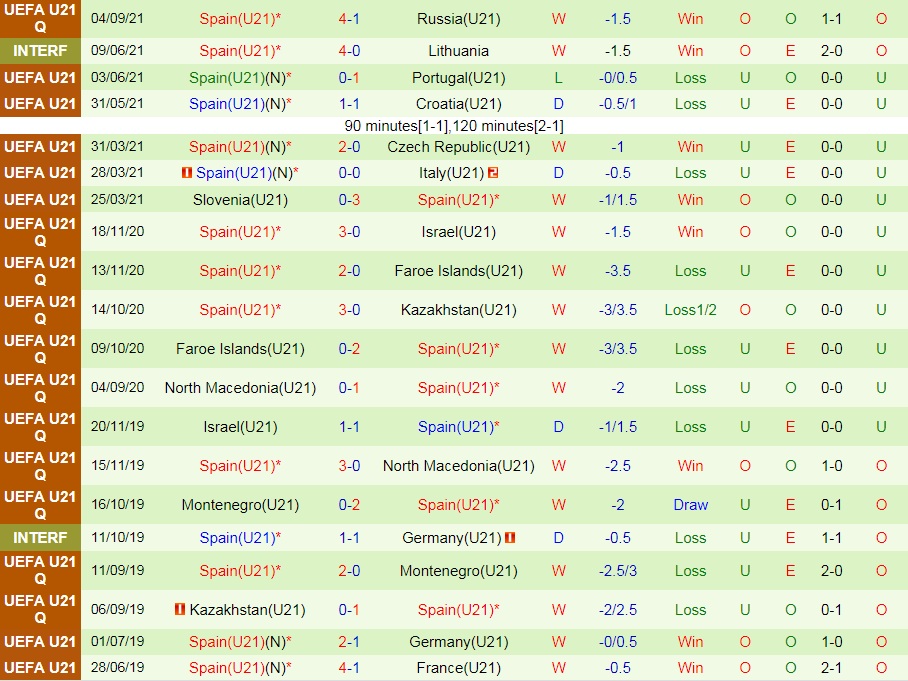Click half-time score 2-0 in Lithuania row
908x681 pixels.
(x=832, y=51)
